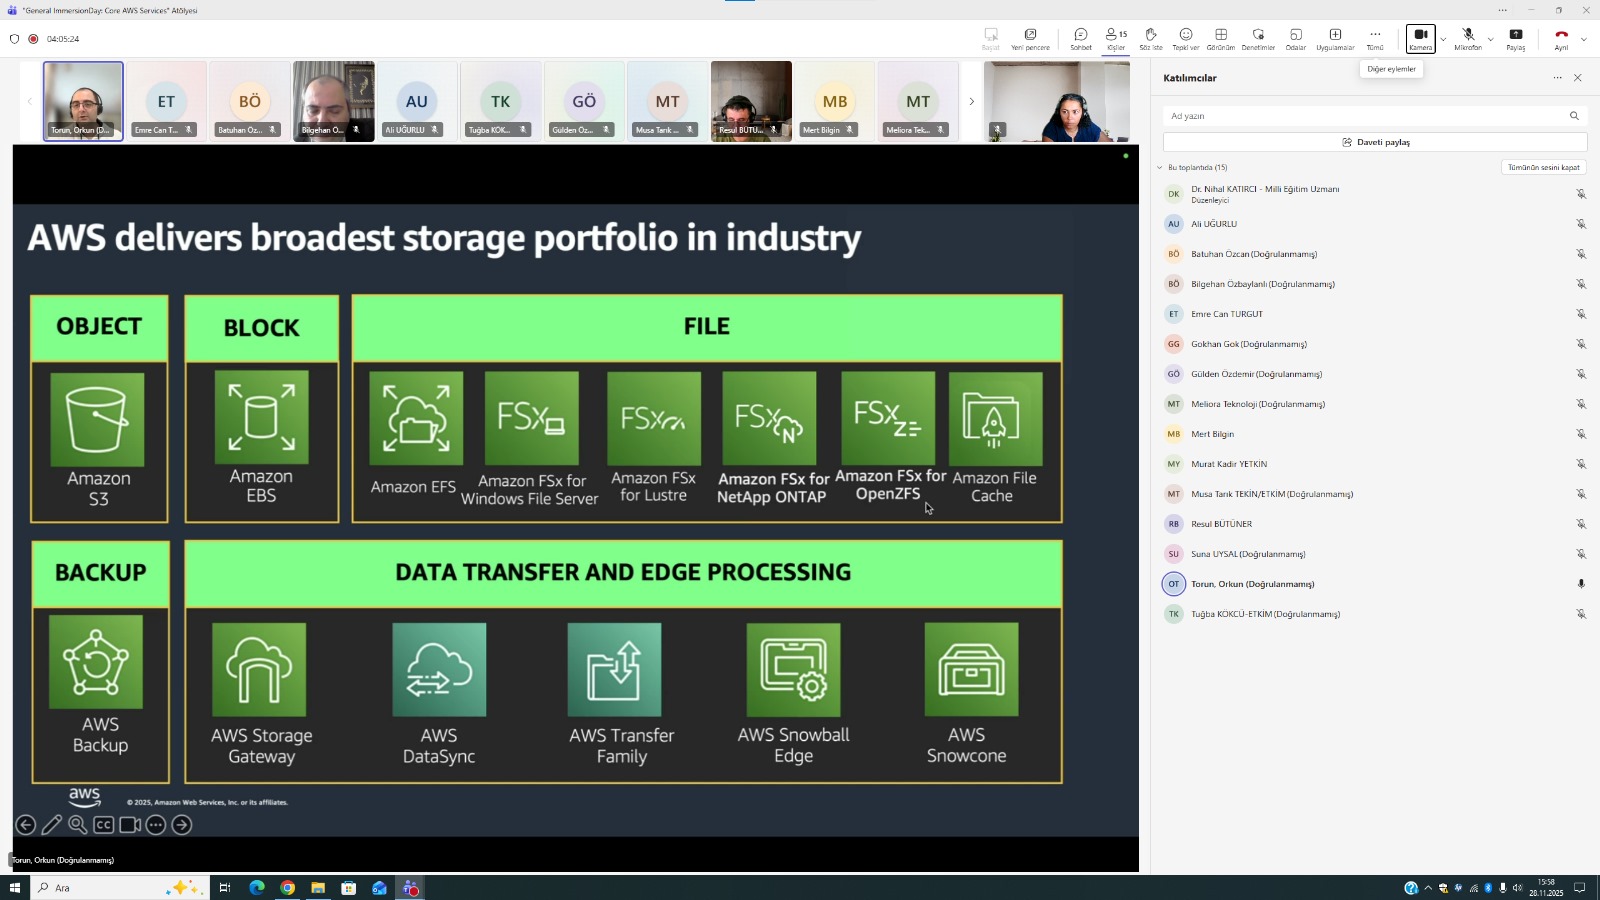Viewport: 1600px width, 900px height.
Task: Click the Uygulamalar apps icon
Action: (x=1335, y=38)
